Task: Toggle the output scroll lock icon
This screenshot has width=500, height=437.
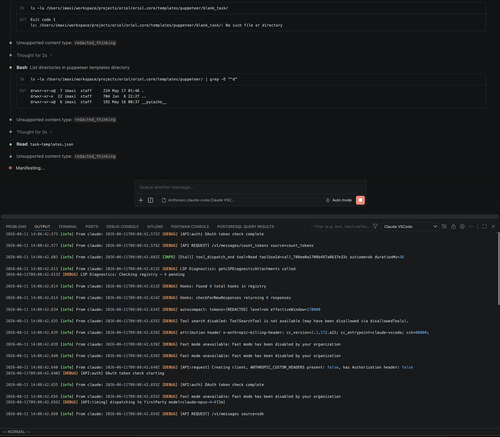Action: (x=453, y=226)
